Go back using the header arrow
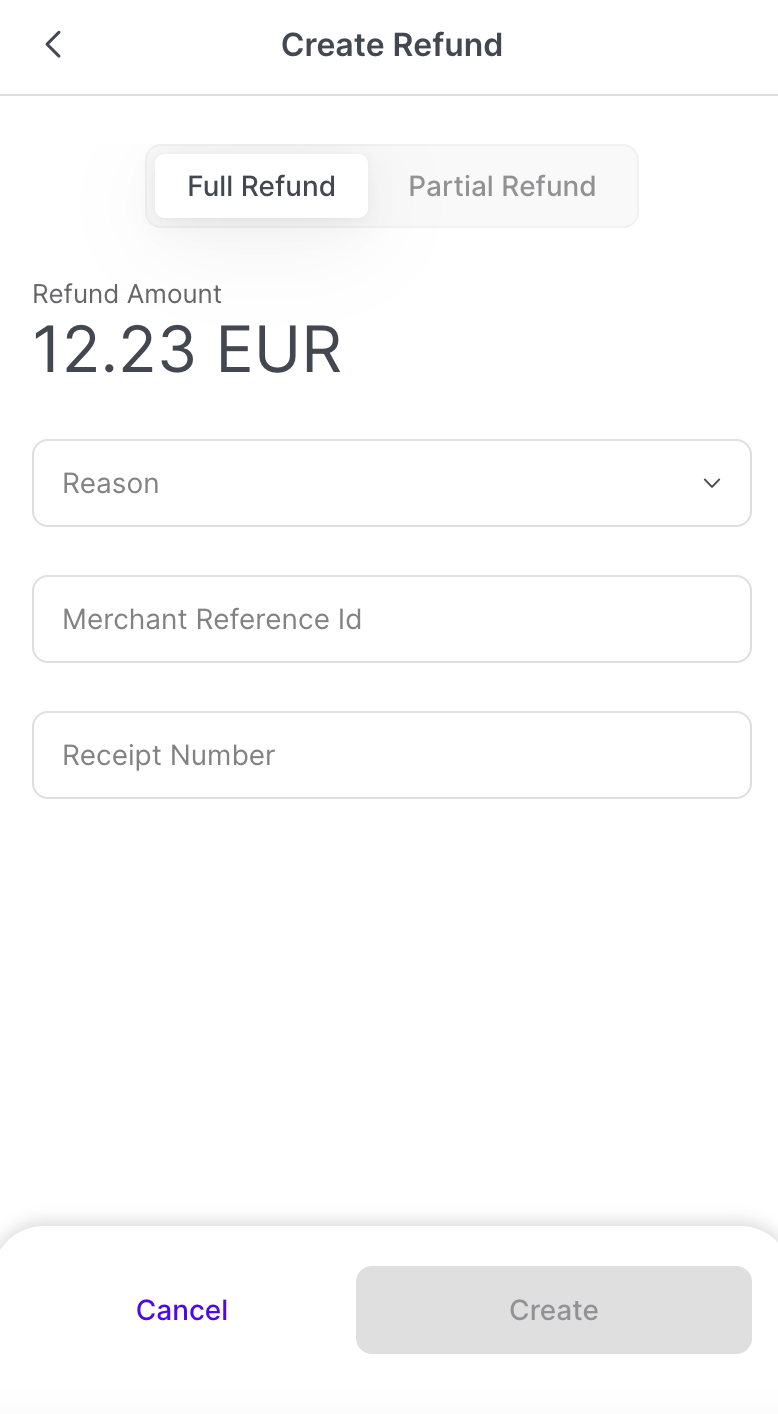Screen dimensions: 778x1414 (x=53, y=45)
